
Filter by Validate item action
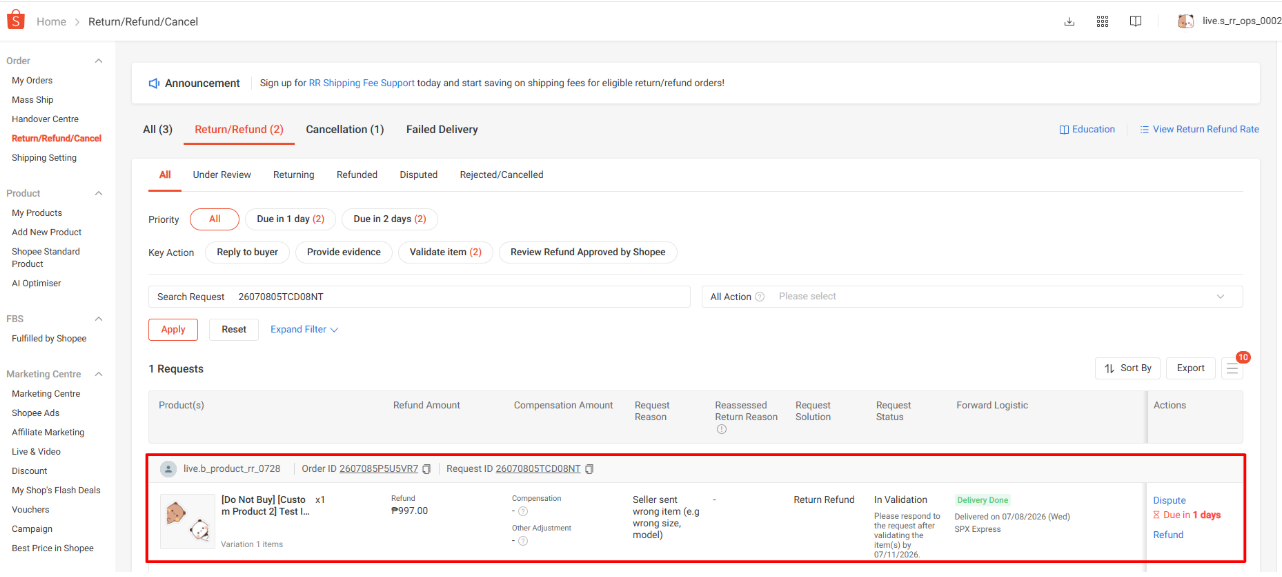coord(445,252)
